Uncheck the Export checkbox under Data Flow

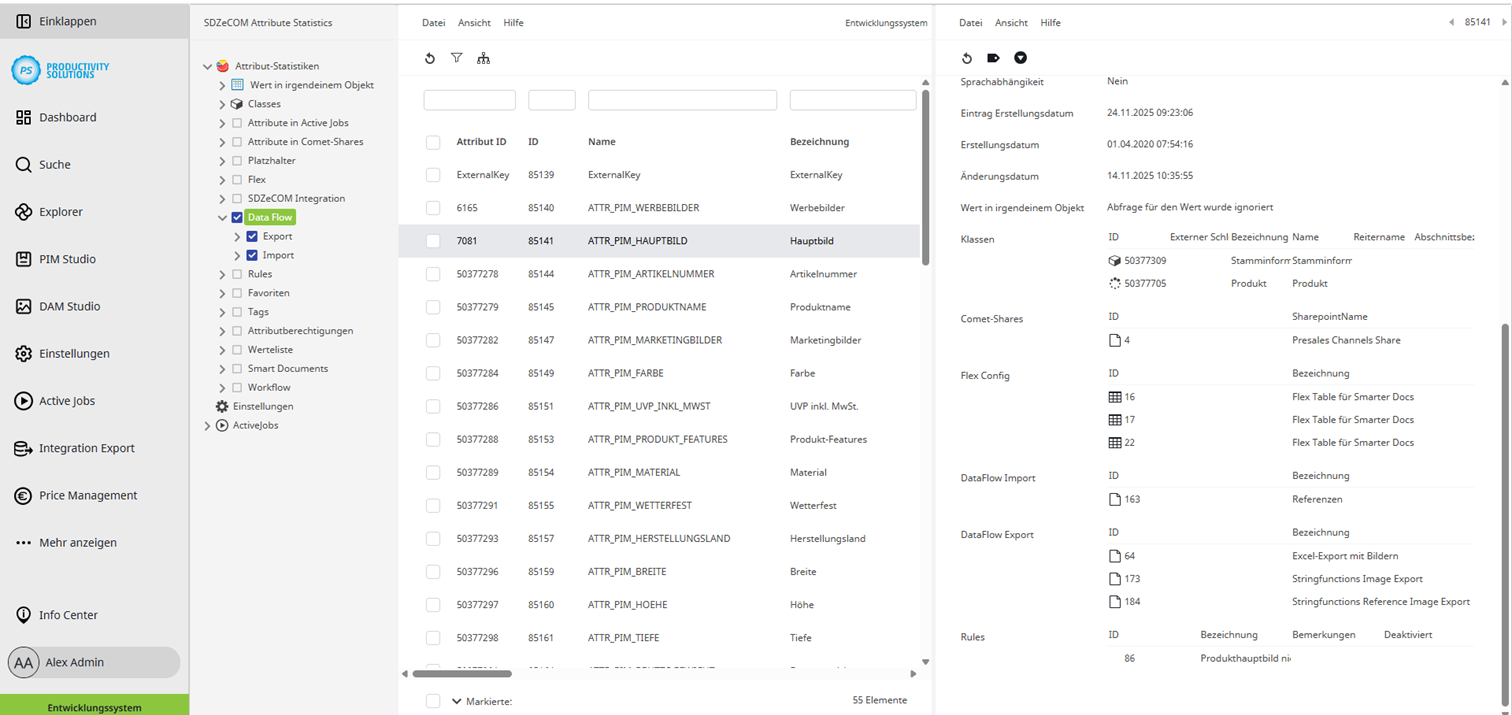[252, 236]
